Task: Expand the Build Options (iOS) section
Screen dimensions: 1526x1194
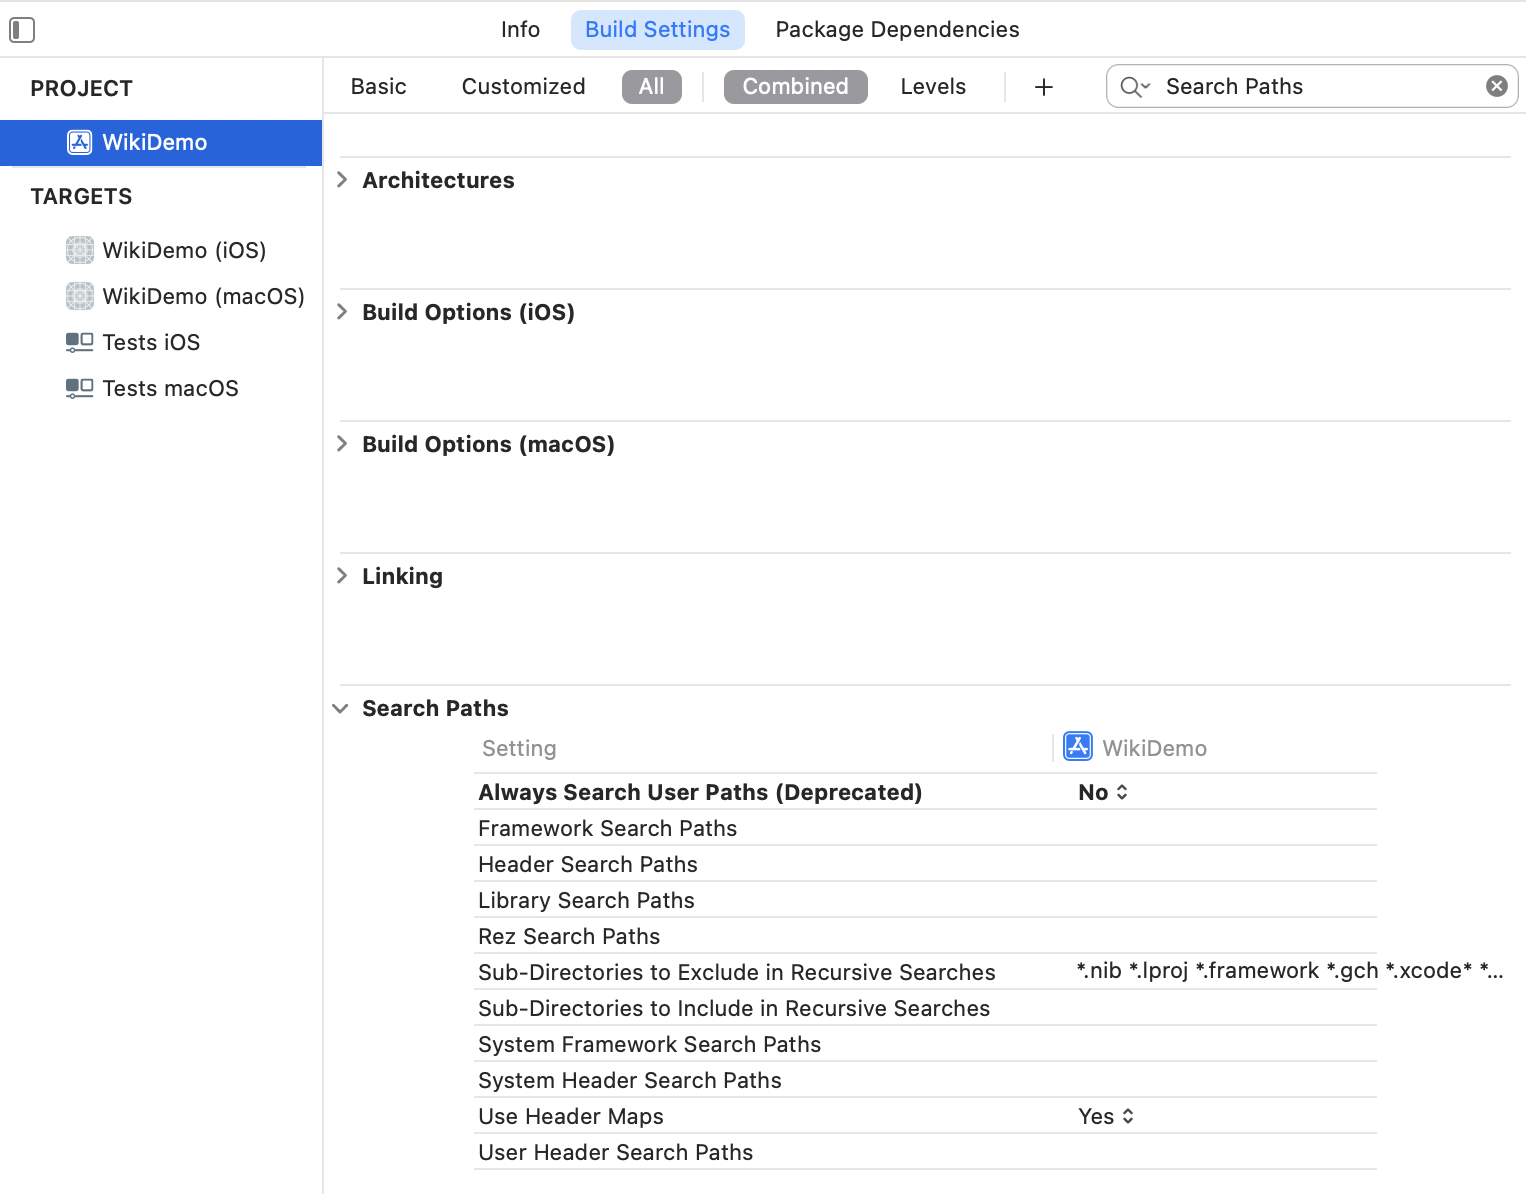Action: click(342, 312)
